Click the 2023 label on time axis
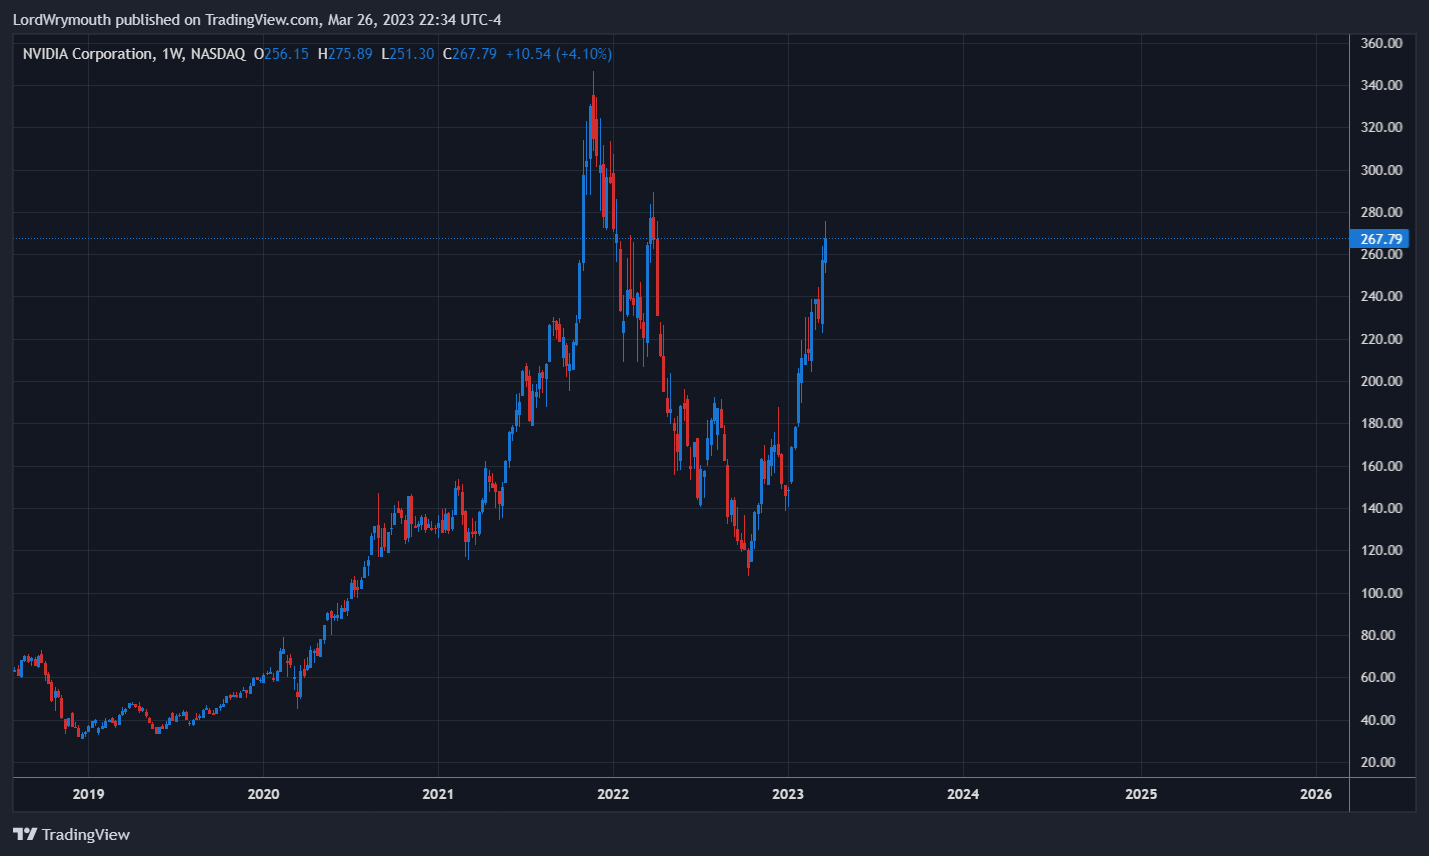Viewport: 1429px width, 856px height. (788, 794)
